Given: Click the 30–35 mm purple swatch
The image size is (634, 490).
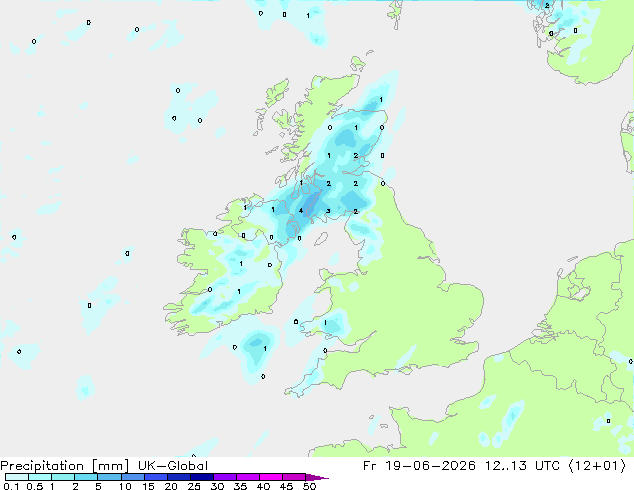Looking at the screenshot, I should pos(224,477).
